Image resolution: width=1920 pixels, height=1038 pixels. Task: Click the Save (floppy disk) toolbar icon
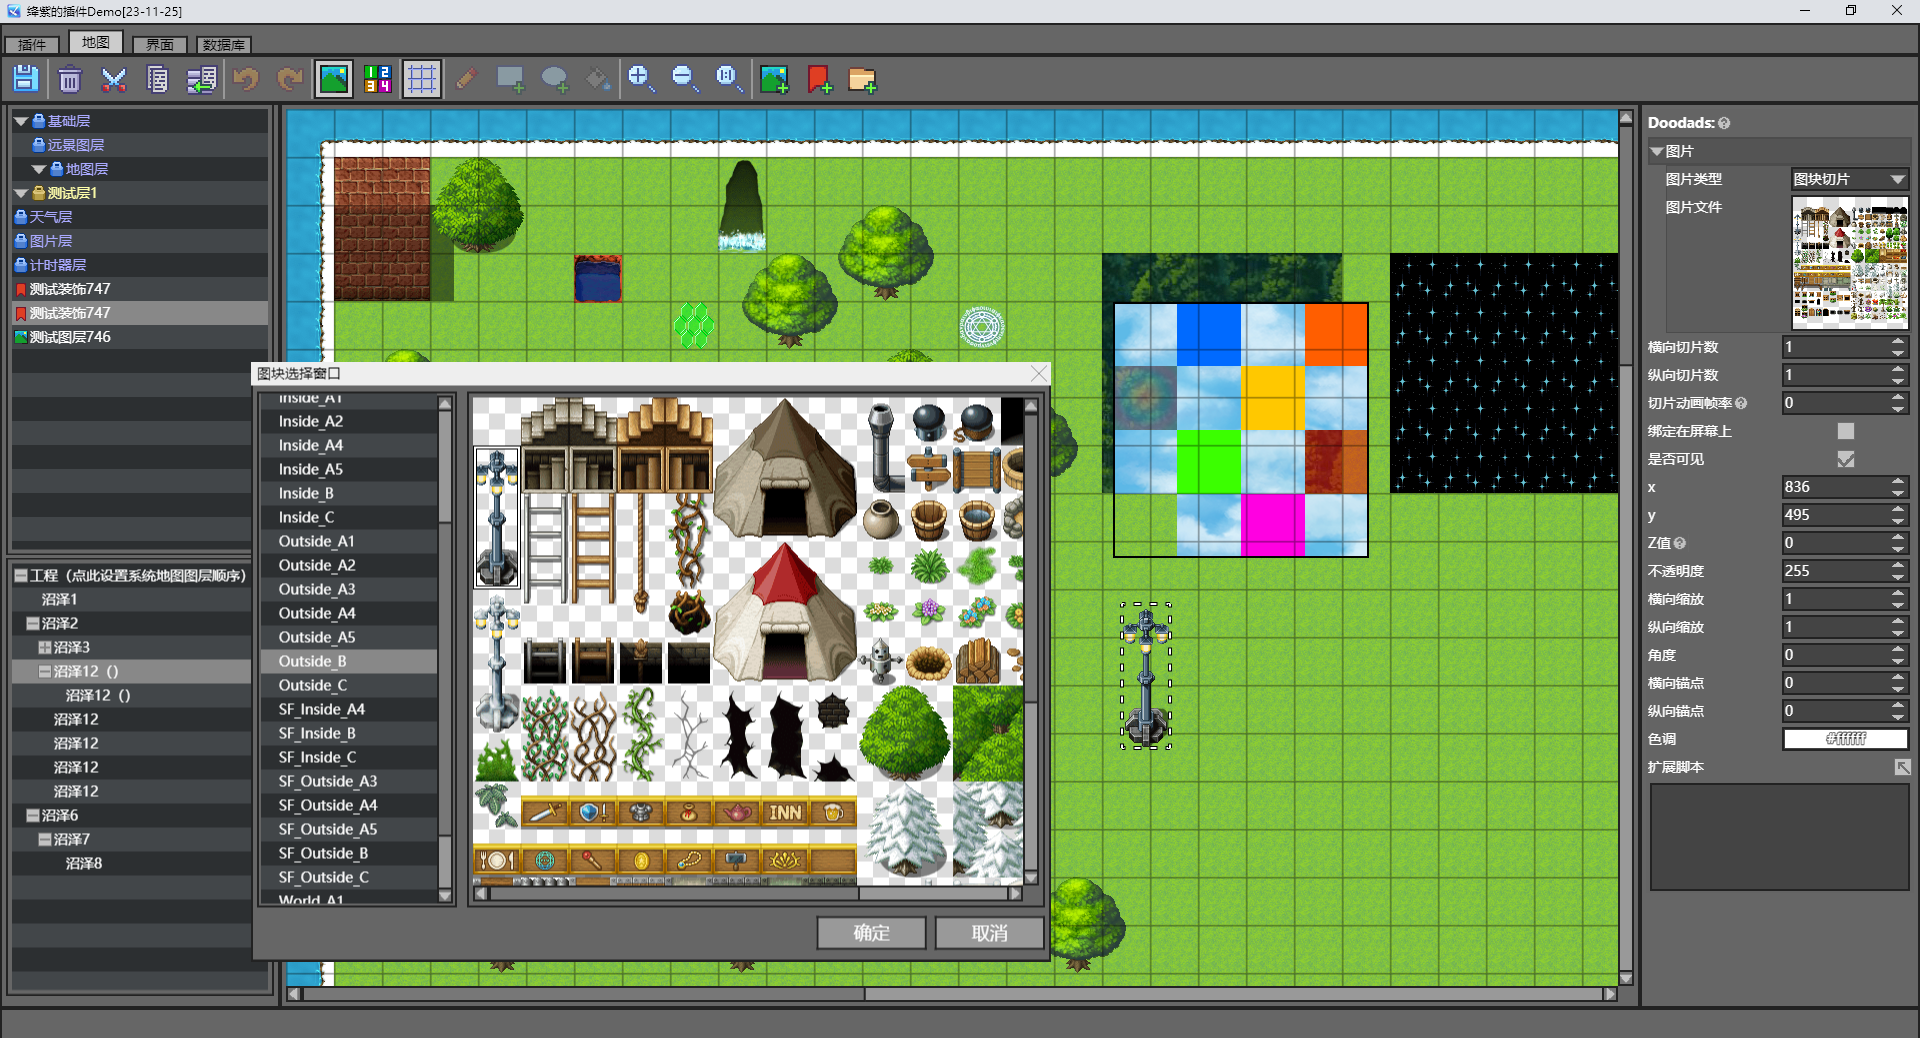click(x=26, y=79)
